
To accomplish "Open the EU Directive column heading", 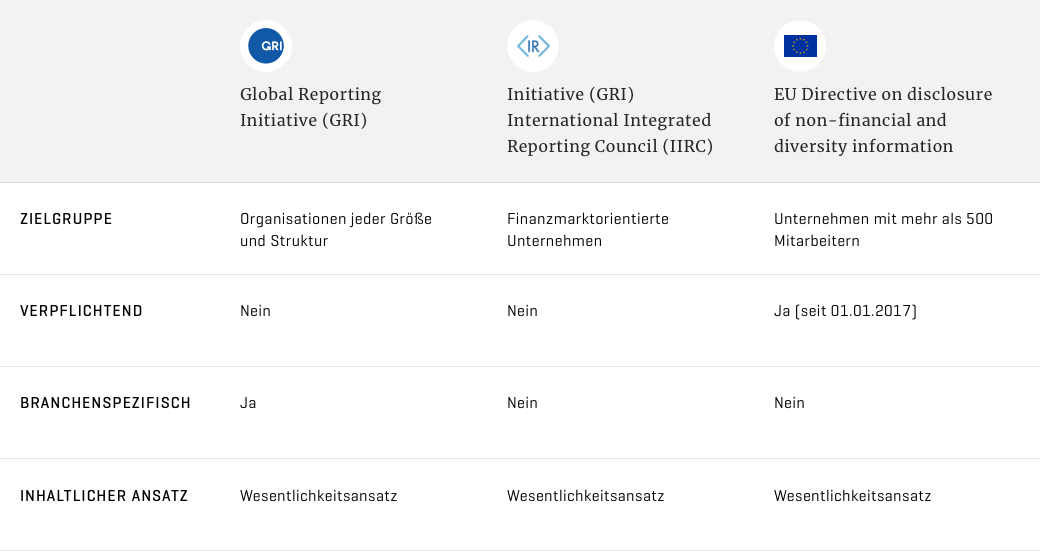I will (883, 120).
